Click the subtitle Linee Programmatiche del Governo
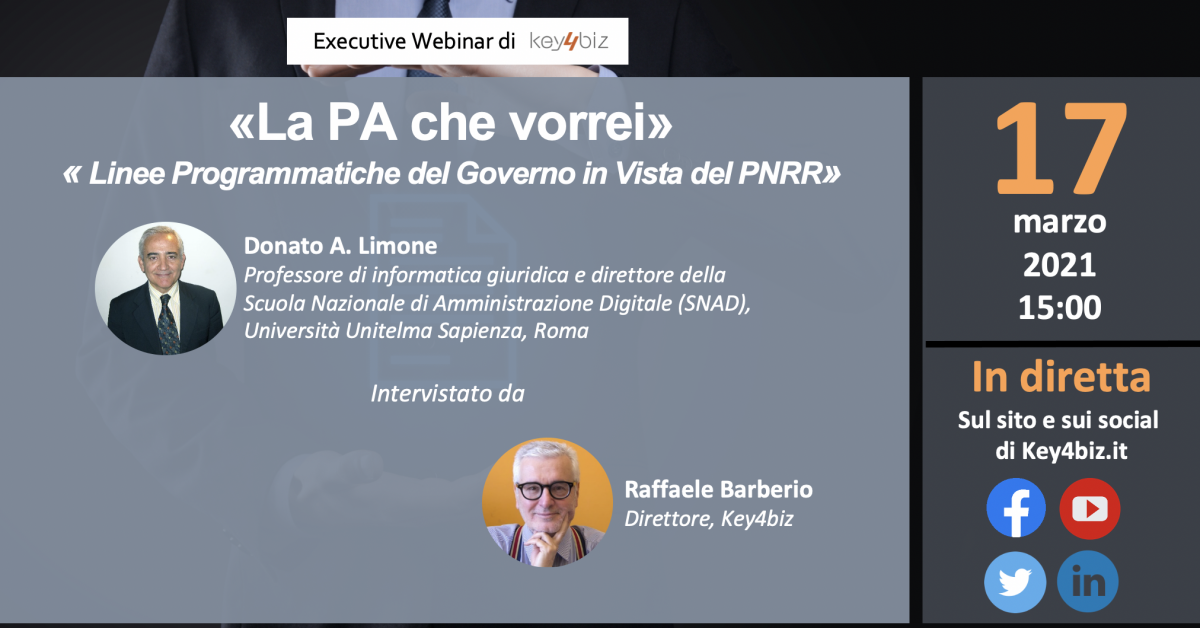 point(451,174)
